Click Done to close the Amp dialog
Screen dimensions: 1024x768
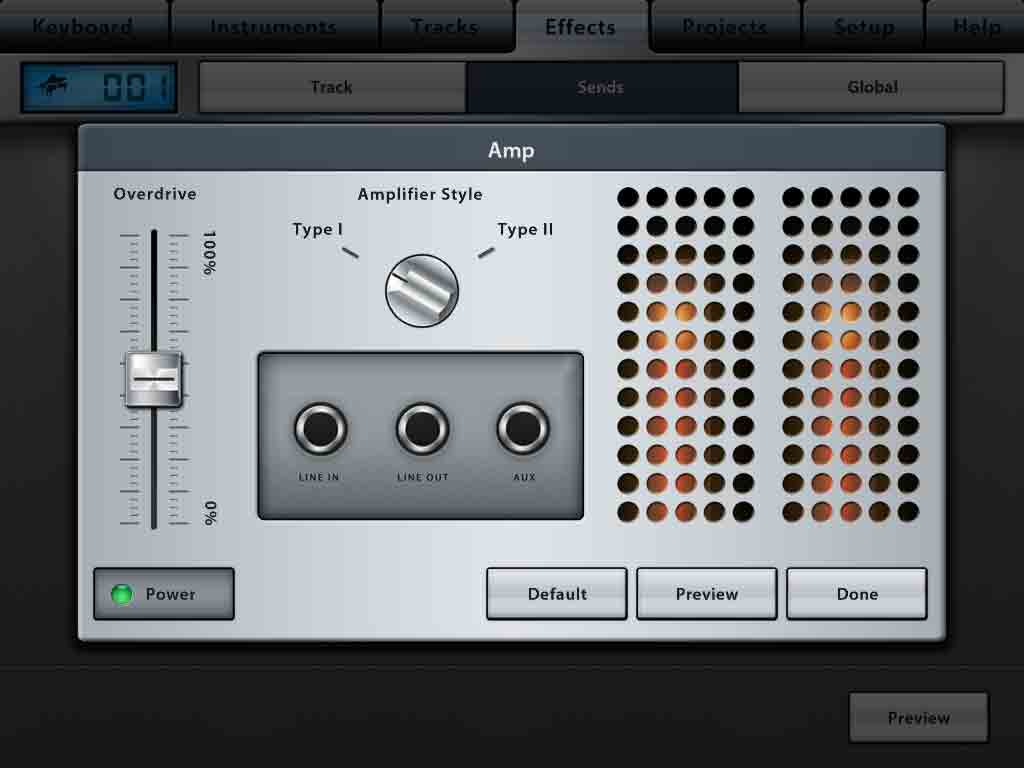click(x=856, y=593)
